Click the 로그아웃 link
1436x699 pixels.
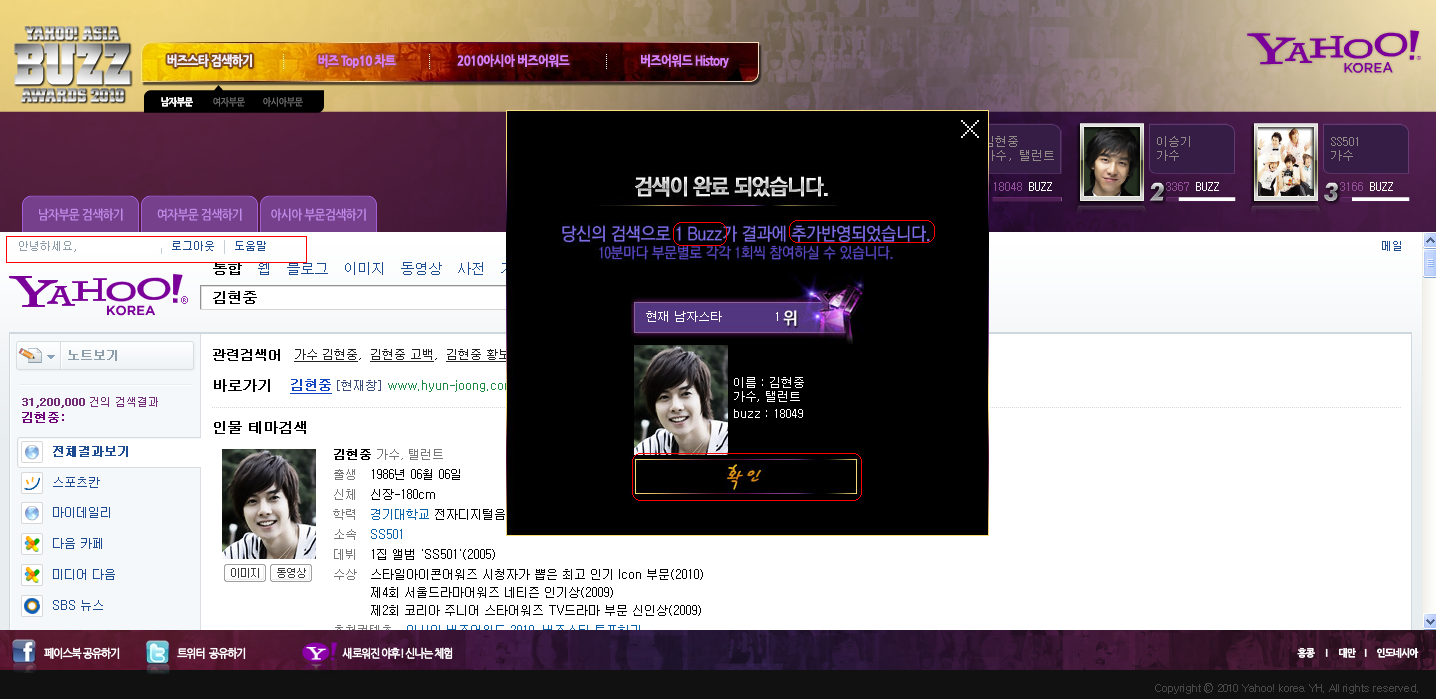coord(193,245)
